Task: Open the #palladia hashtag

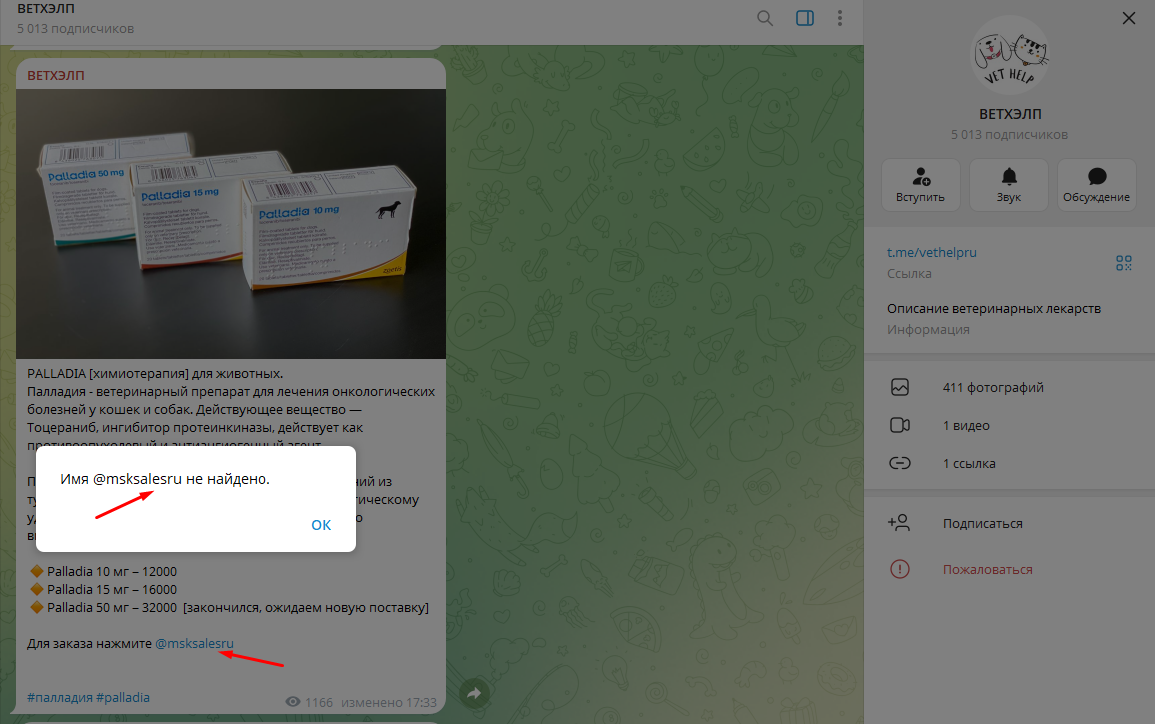Action: [x=123, y=697]
